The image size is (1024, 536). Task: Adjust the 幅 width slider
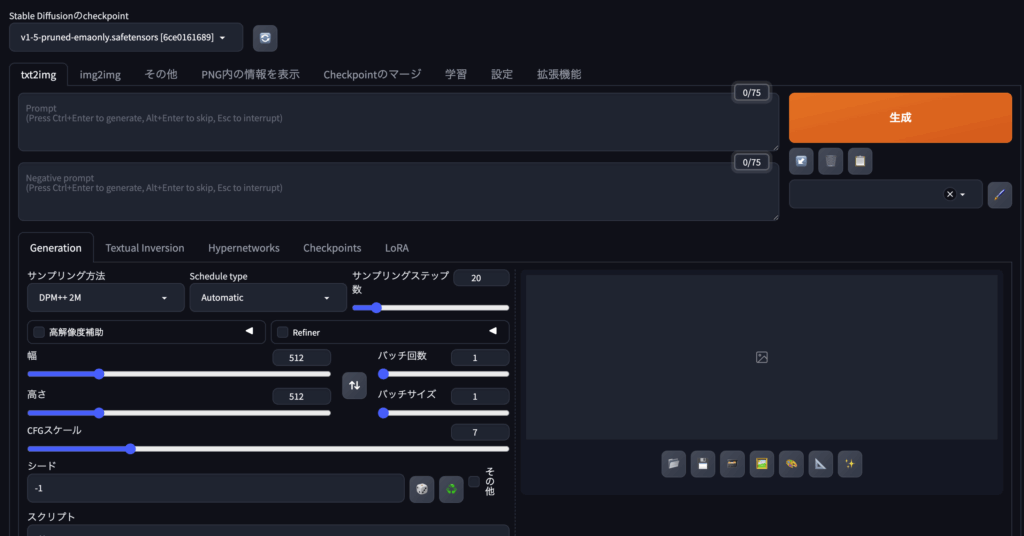(x=179, y=374)
